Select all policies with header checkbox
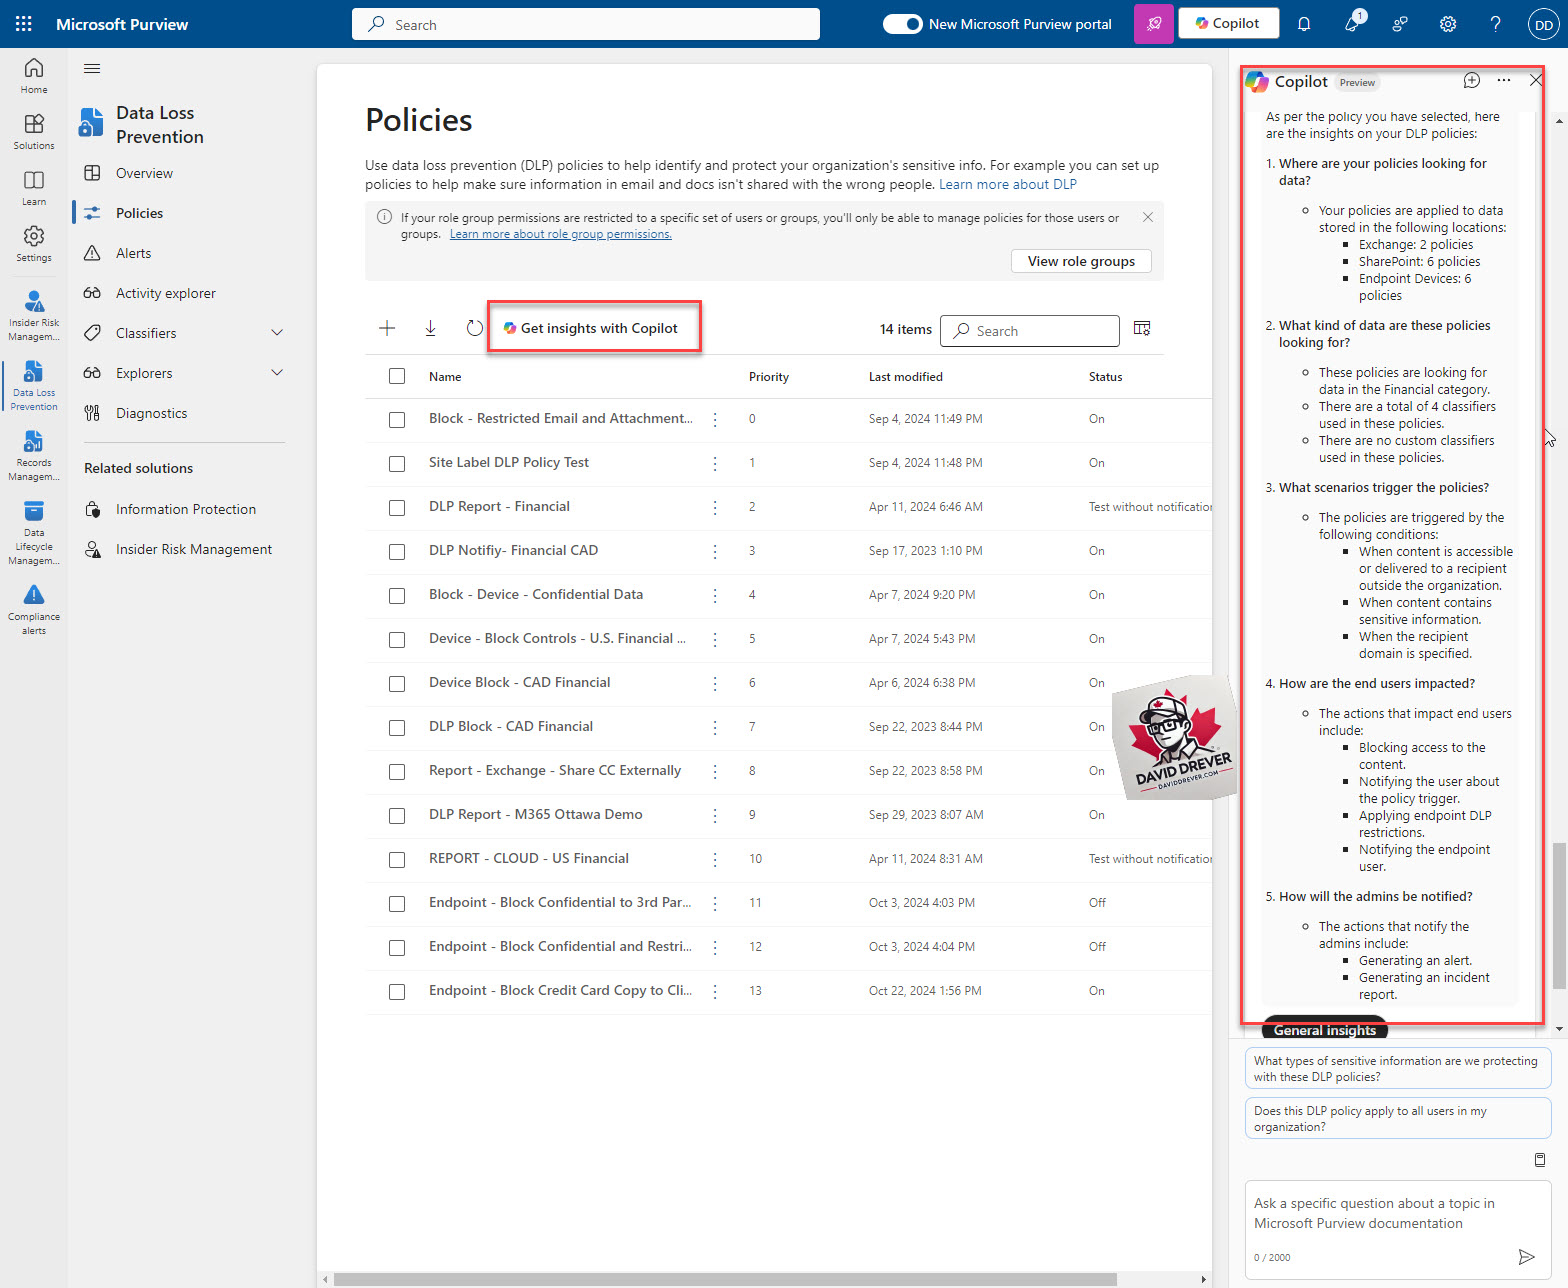The image size is (1568, 1288). coord(397,376)
